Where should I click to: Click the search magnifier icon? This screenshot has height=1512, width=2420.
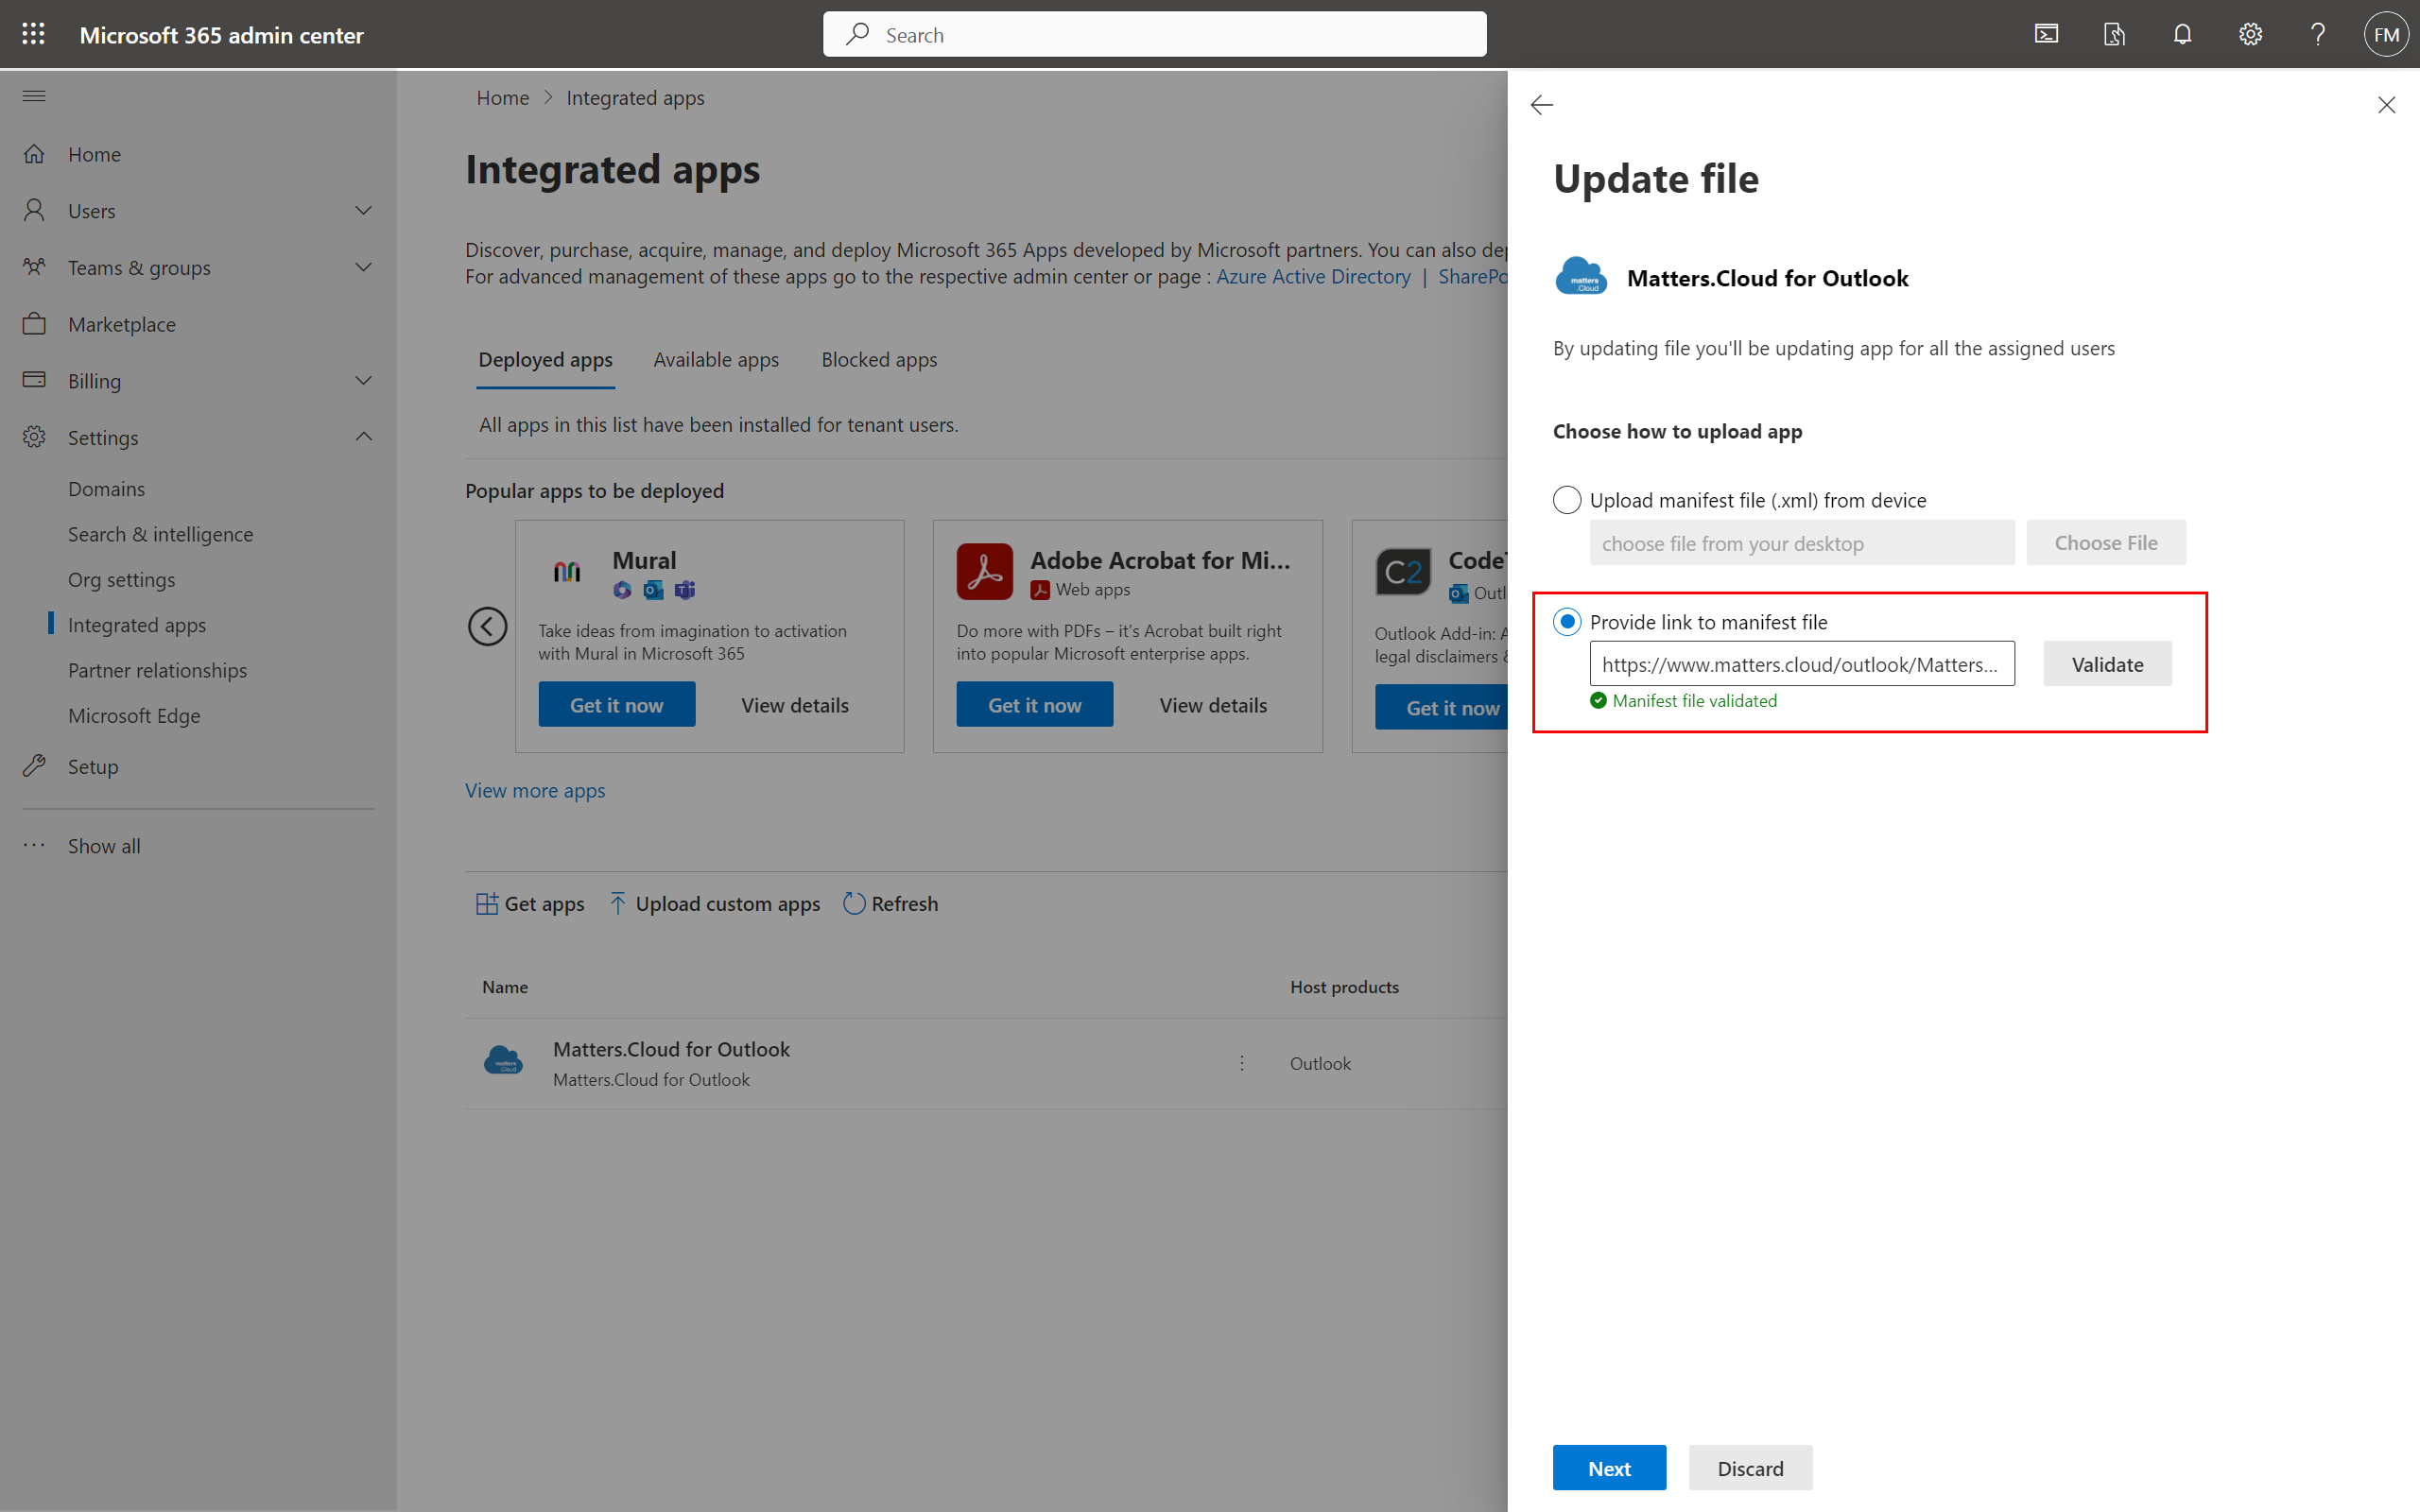(x=857, y=34)
